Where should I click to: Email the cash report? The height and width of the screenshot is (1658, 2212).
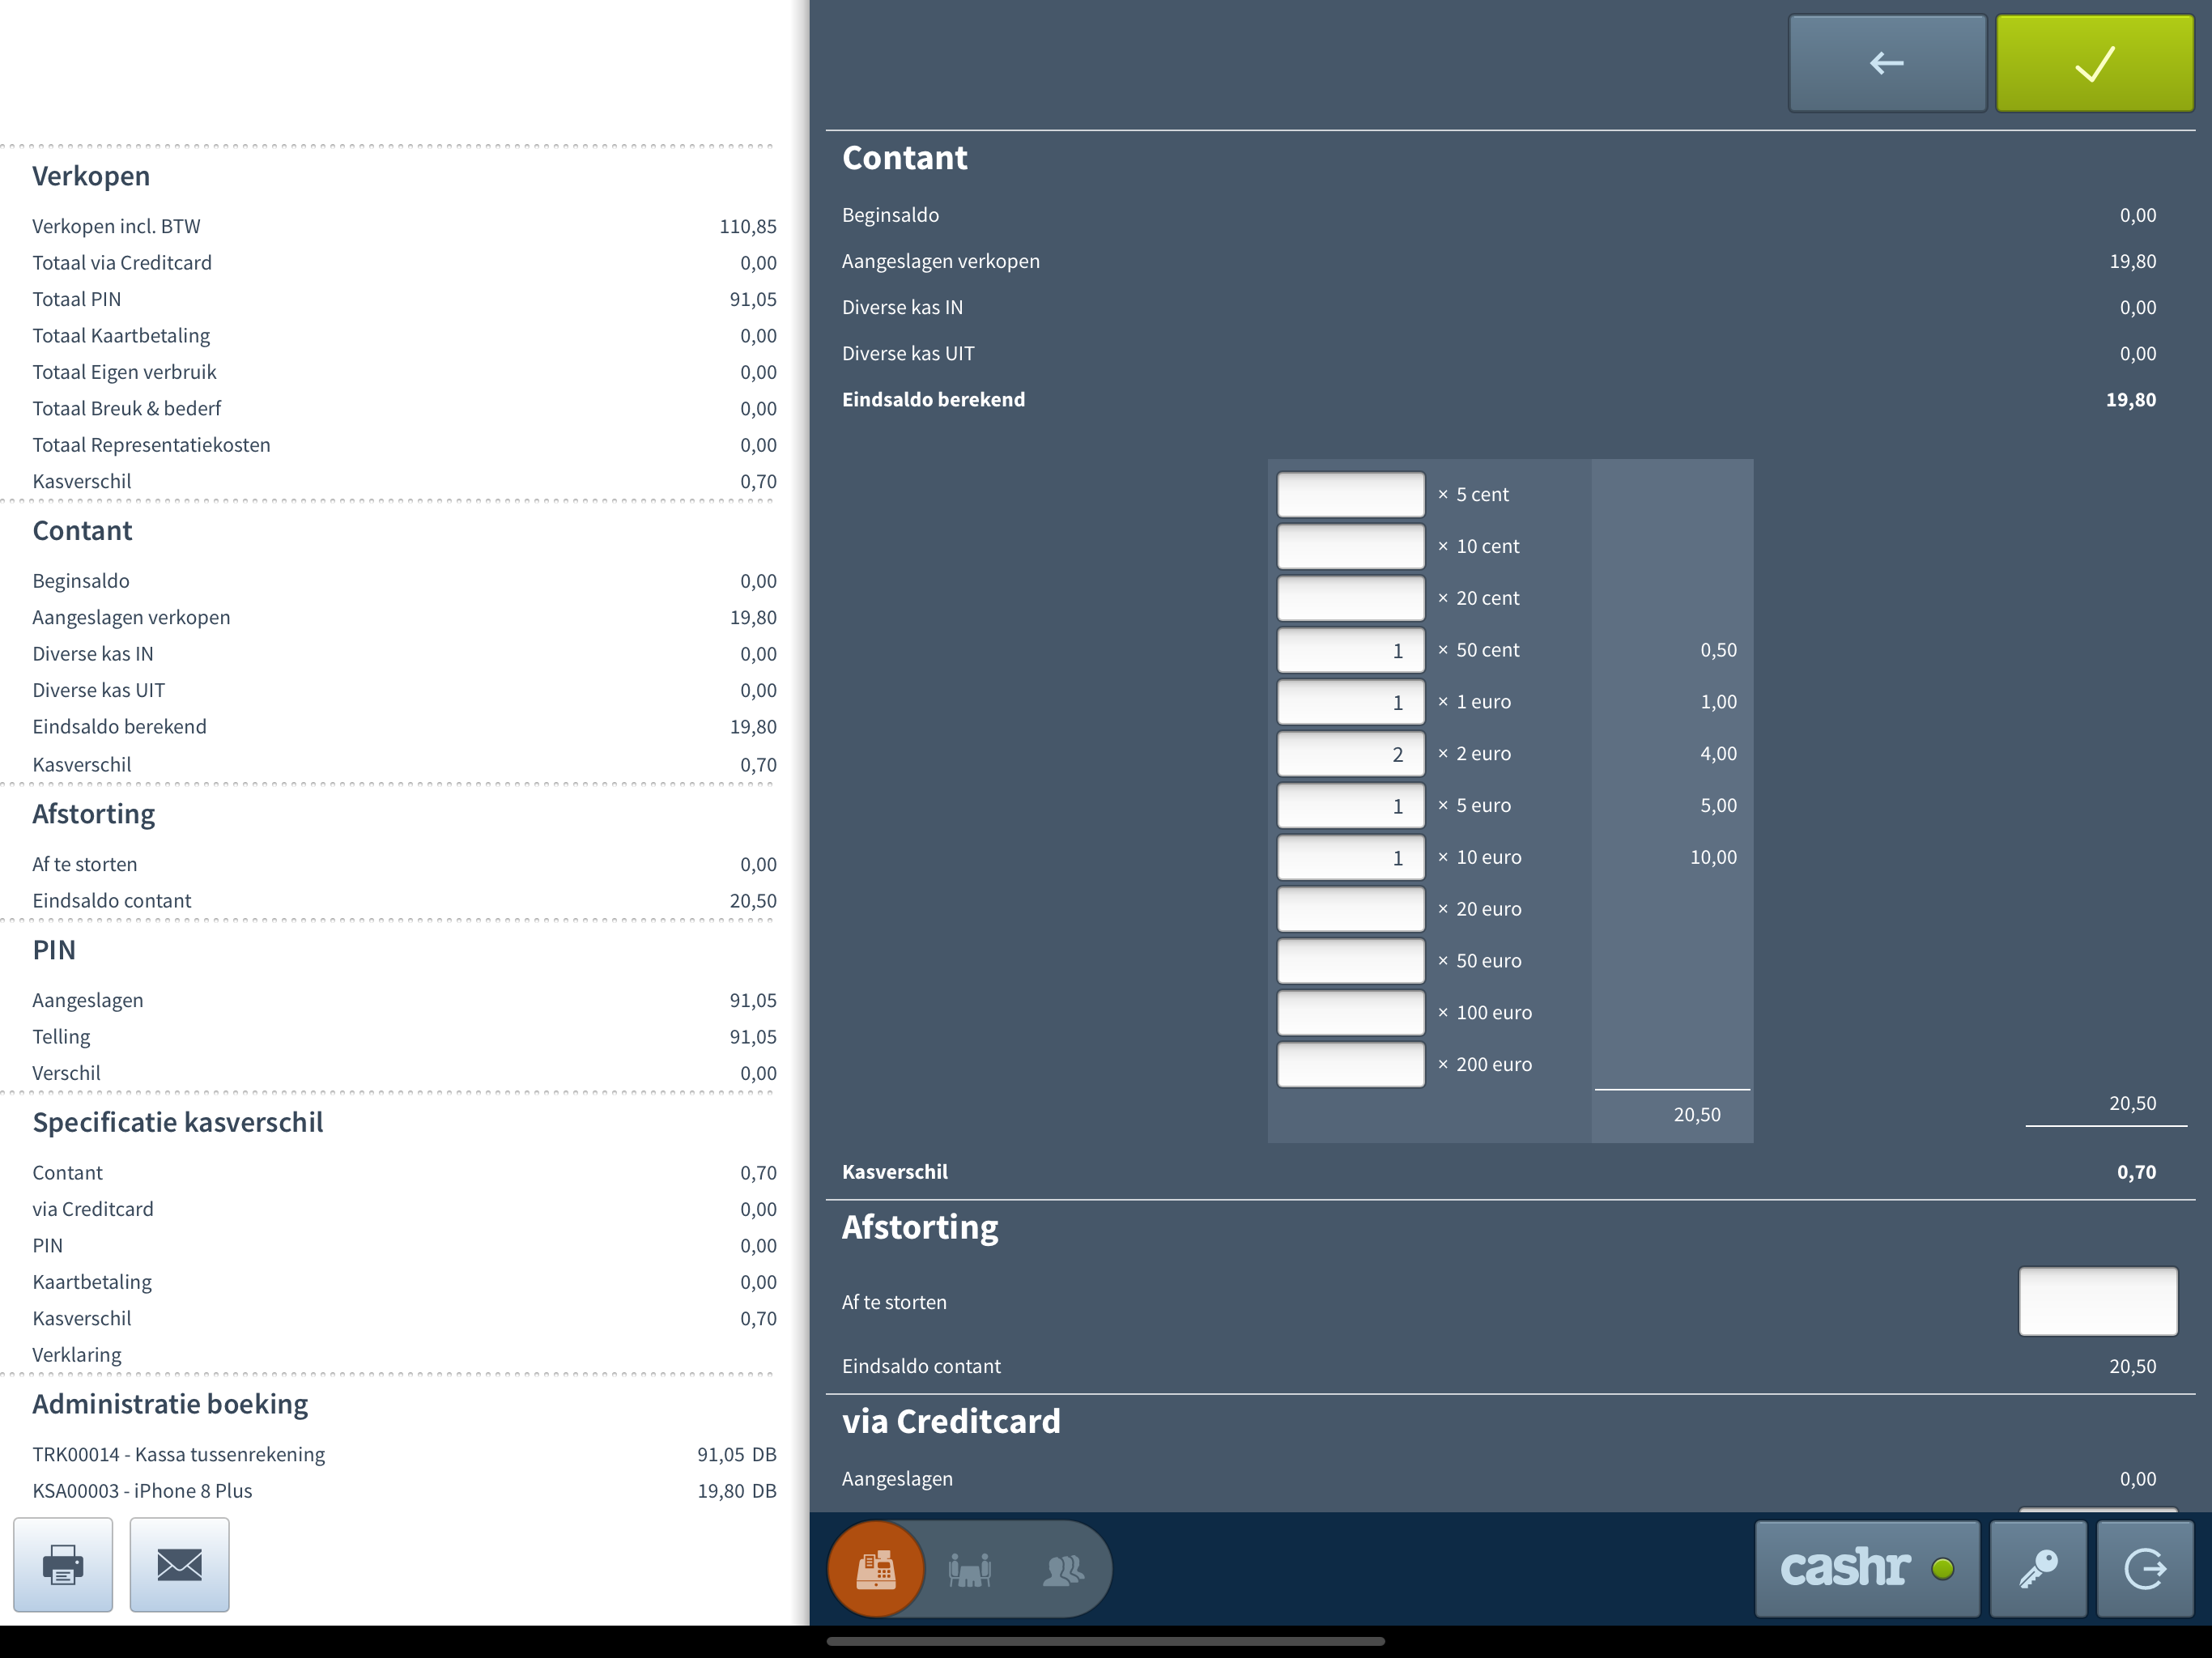pos(180,1564)
